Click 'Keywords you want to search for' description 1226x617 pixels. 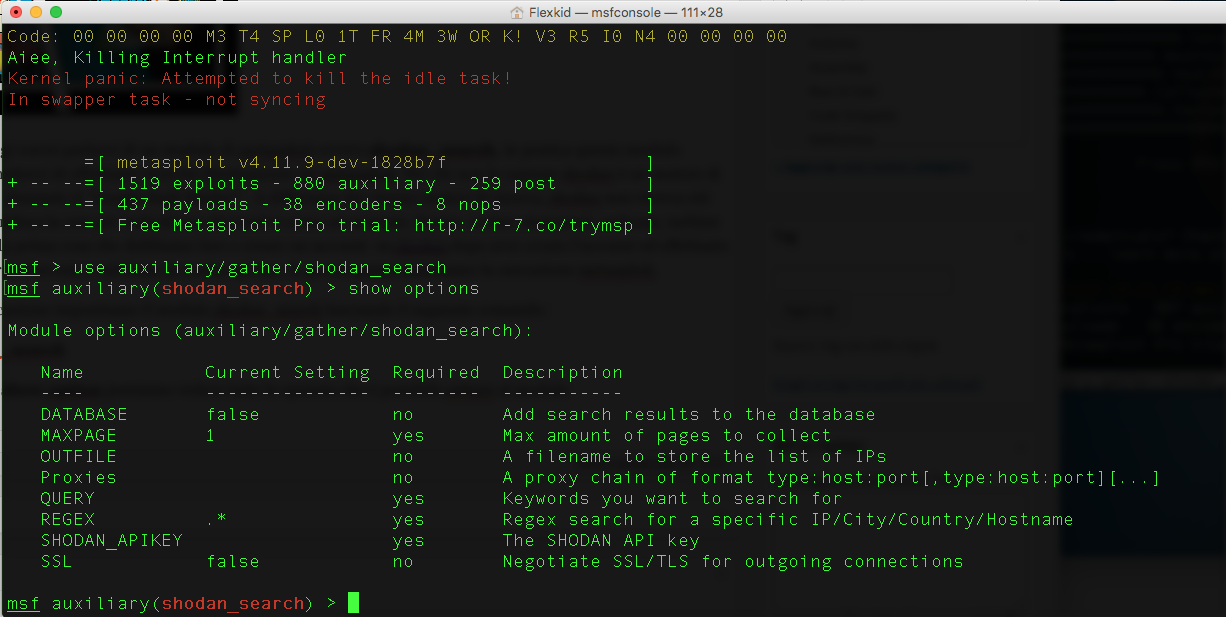pos(672,498)
